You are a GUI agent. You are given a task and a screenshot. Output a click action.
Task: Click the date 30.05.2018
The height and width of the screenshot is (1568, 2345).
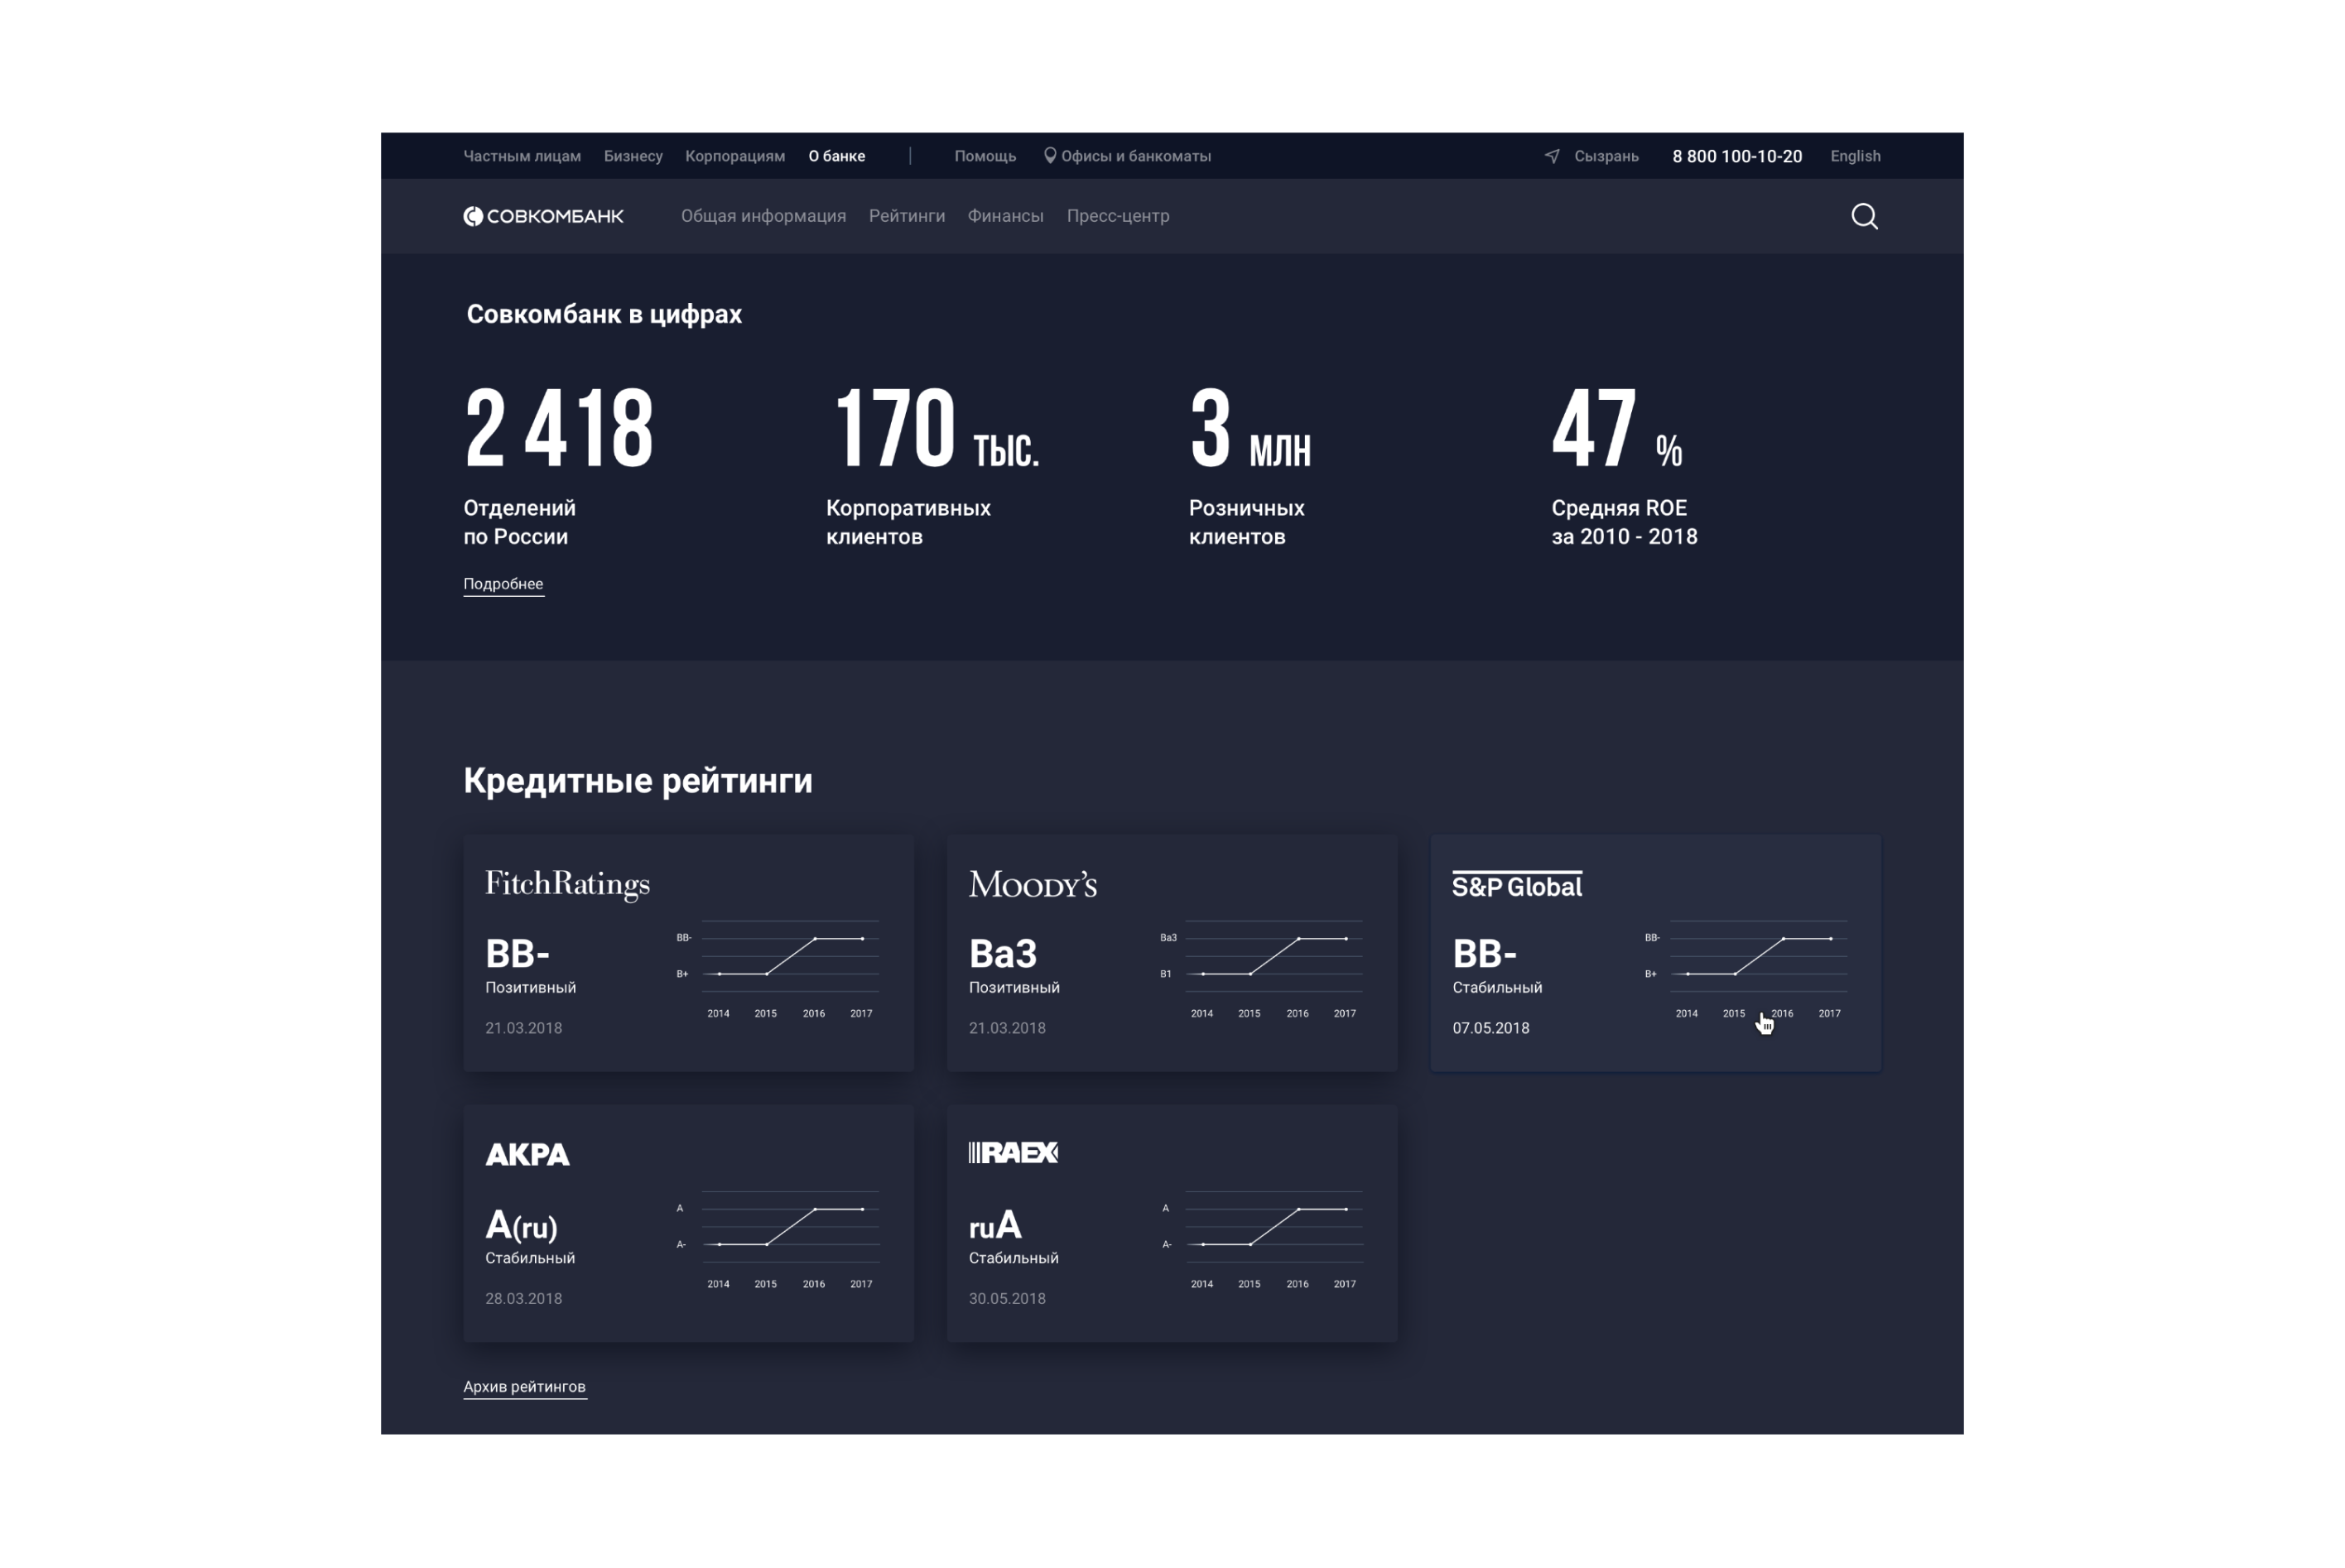(1007, 1299)
